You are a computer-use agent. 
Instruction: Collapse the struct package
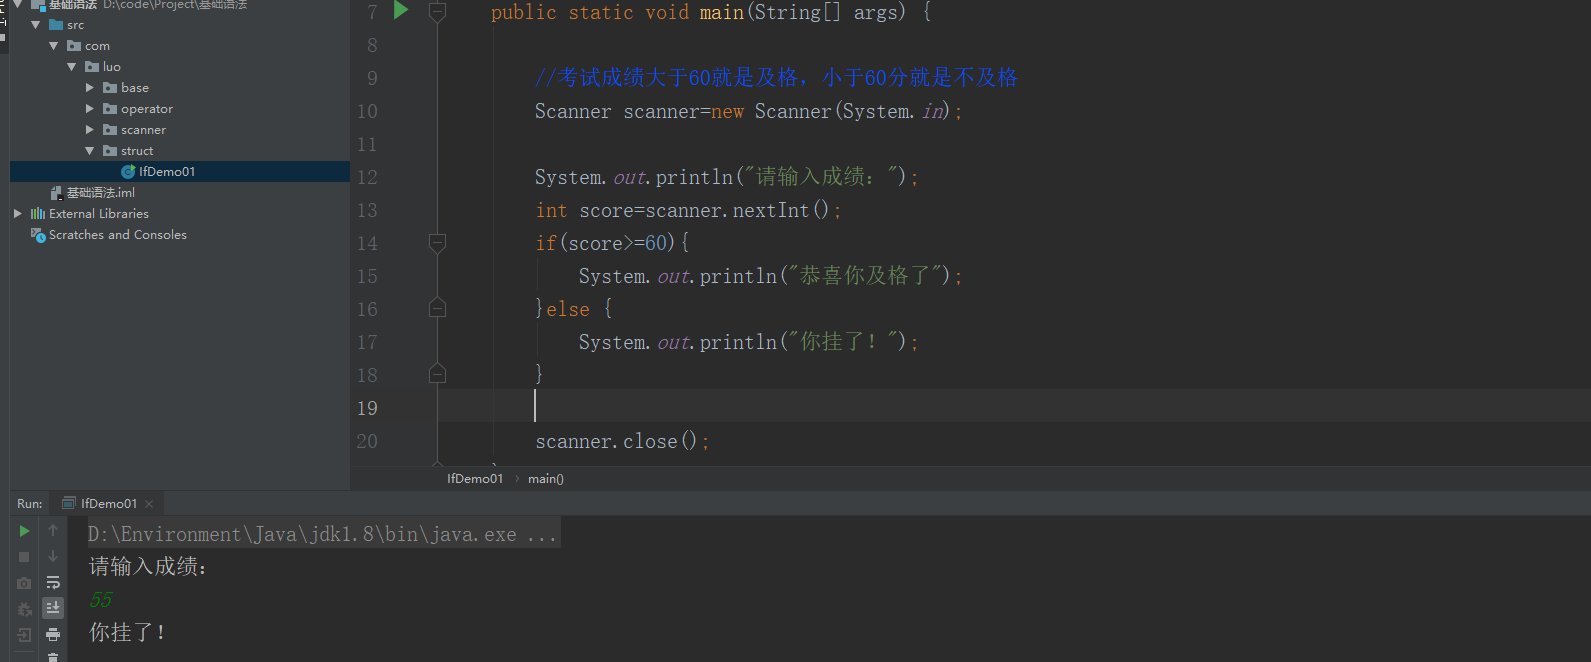(x=90, y=151)
